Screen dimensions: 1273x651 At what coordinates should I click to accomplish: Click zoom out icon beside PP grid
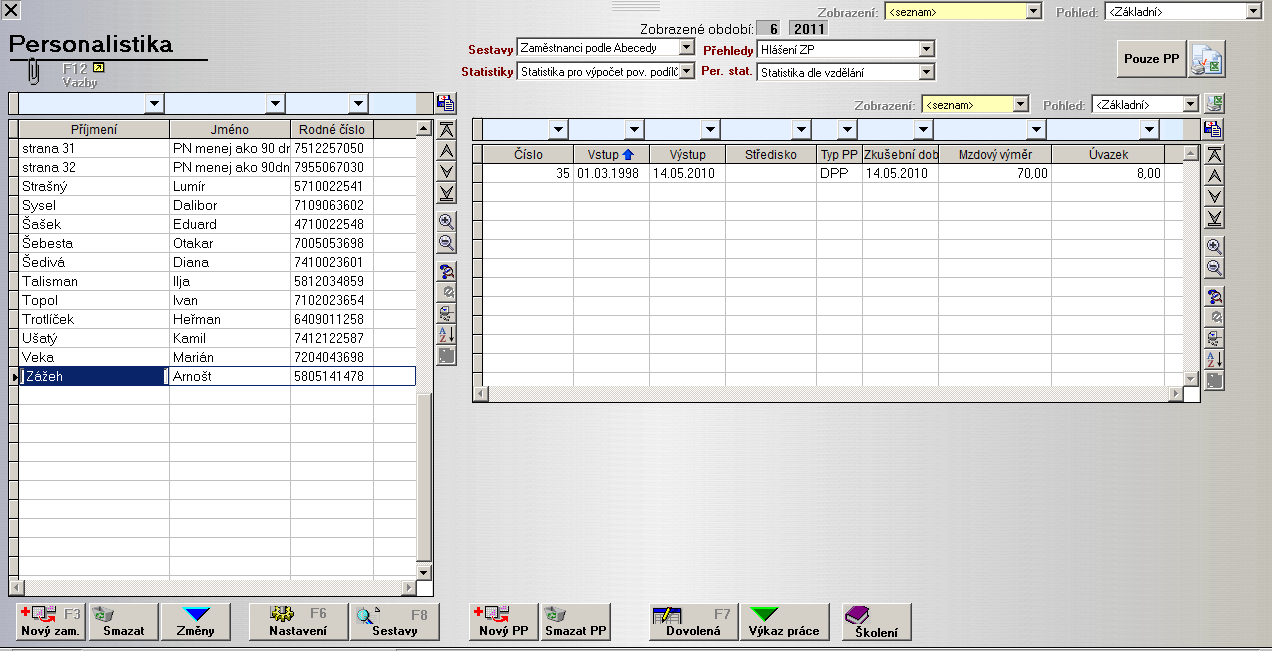(1214, 268)
